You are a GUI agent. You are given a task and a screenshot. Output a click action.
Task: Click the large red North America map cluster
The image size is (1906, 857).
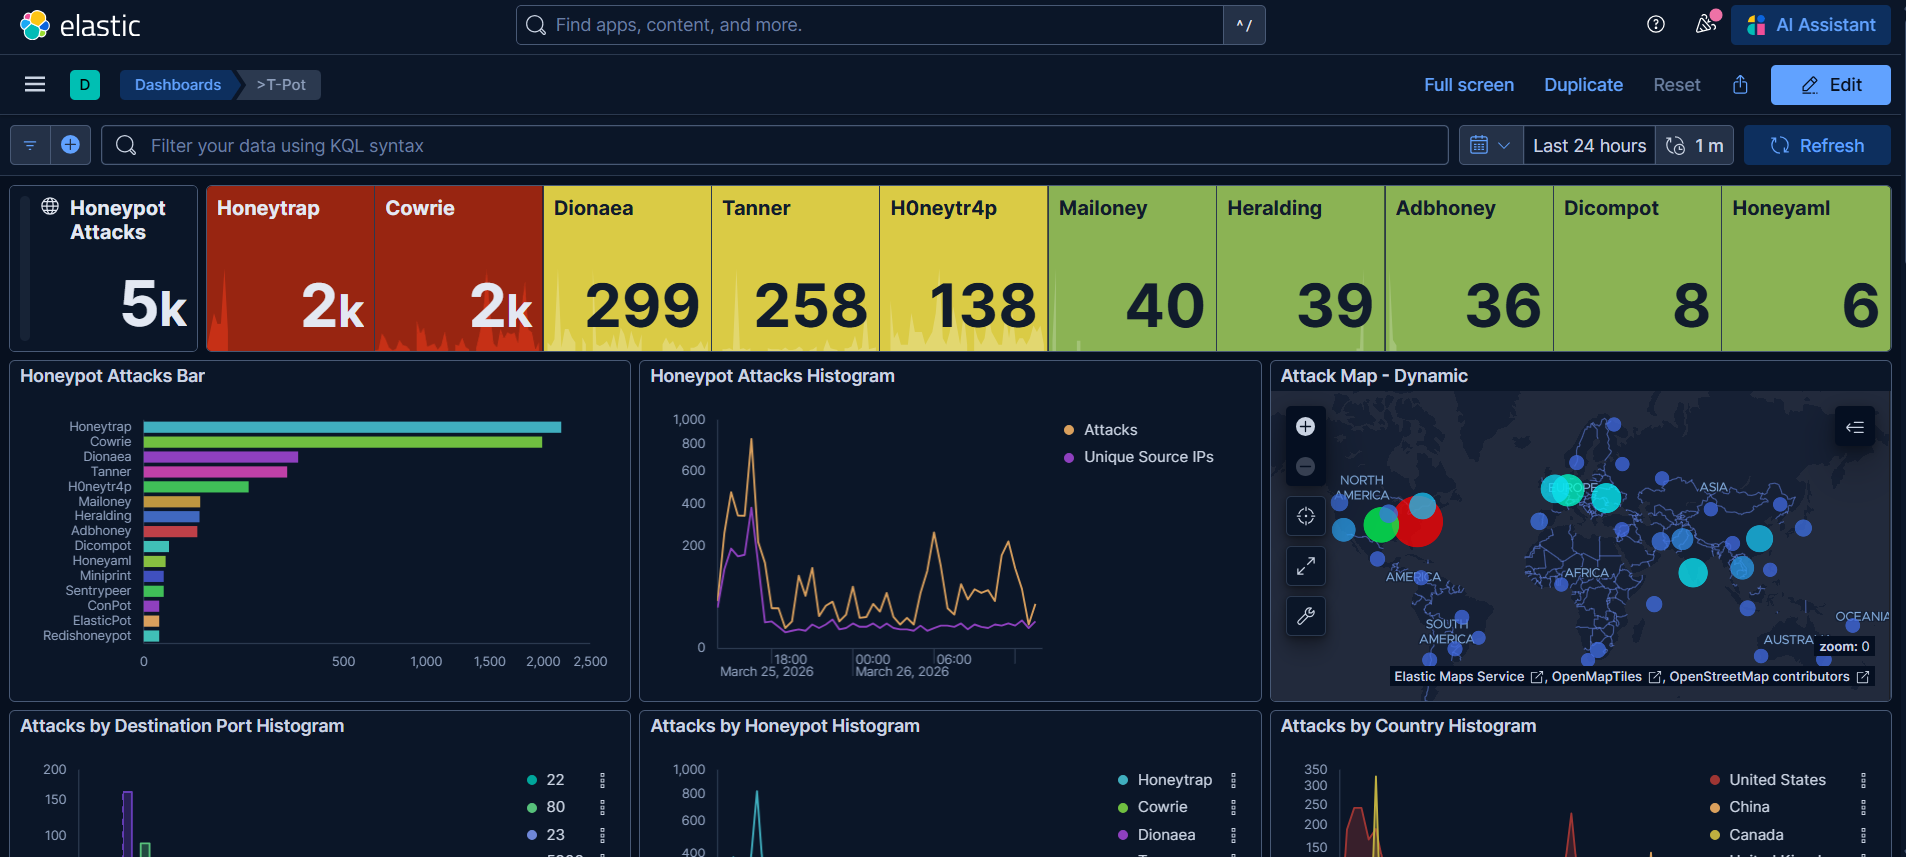1417,521
